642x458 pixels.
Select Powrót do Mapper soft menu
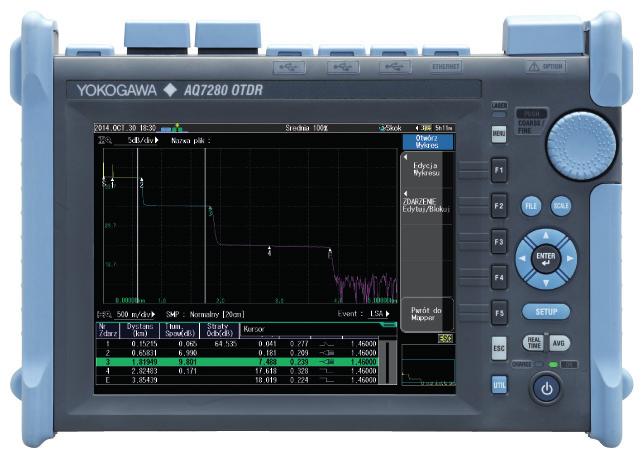(x=426, y=314)
